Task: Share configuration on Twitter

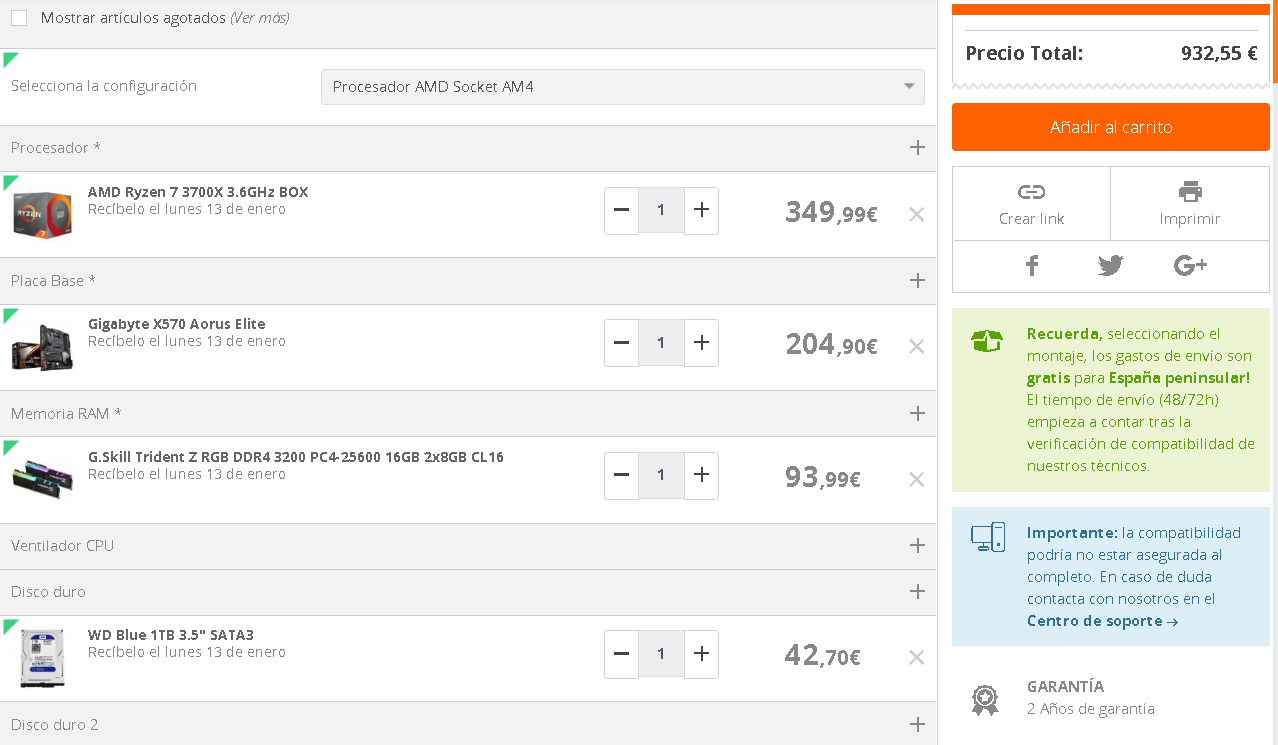Action: 1110,265
